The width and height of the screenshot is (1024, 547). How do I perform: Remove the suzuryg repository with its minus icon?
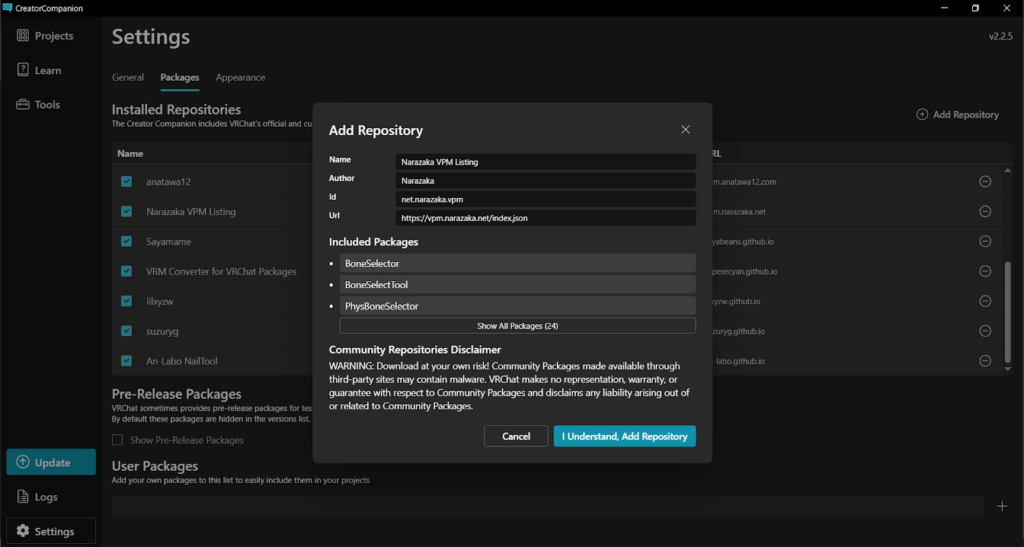985,331
